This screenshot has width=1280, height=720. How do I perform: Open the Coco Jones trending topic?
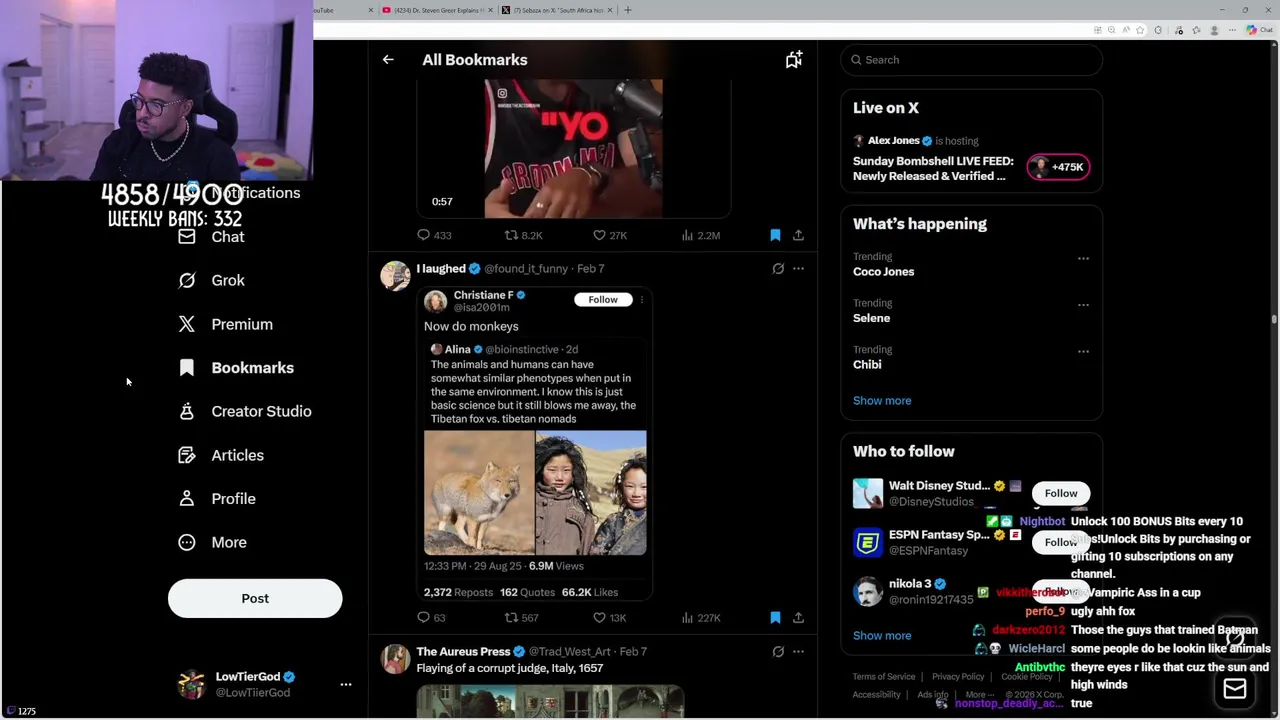pos(883,272)
